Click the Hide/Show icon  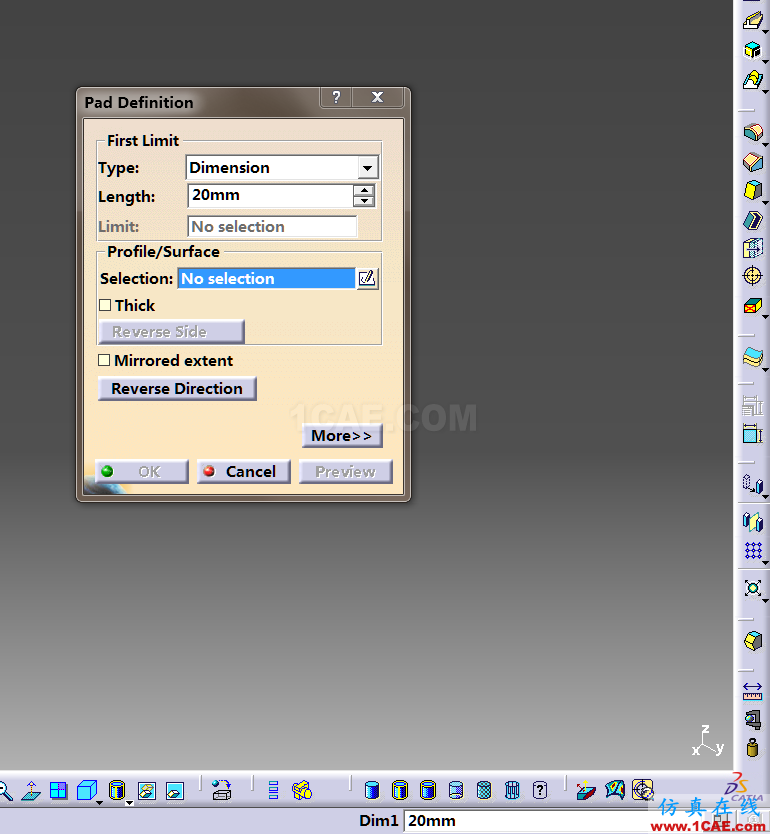click(147, 791)
